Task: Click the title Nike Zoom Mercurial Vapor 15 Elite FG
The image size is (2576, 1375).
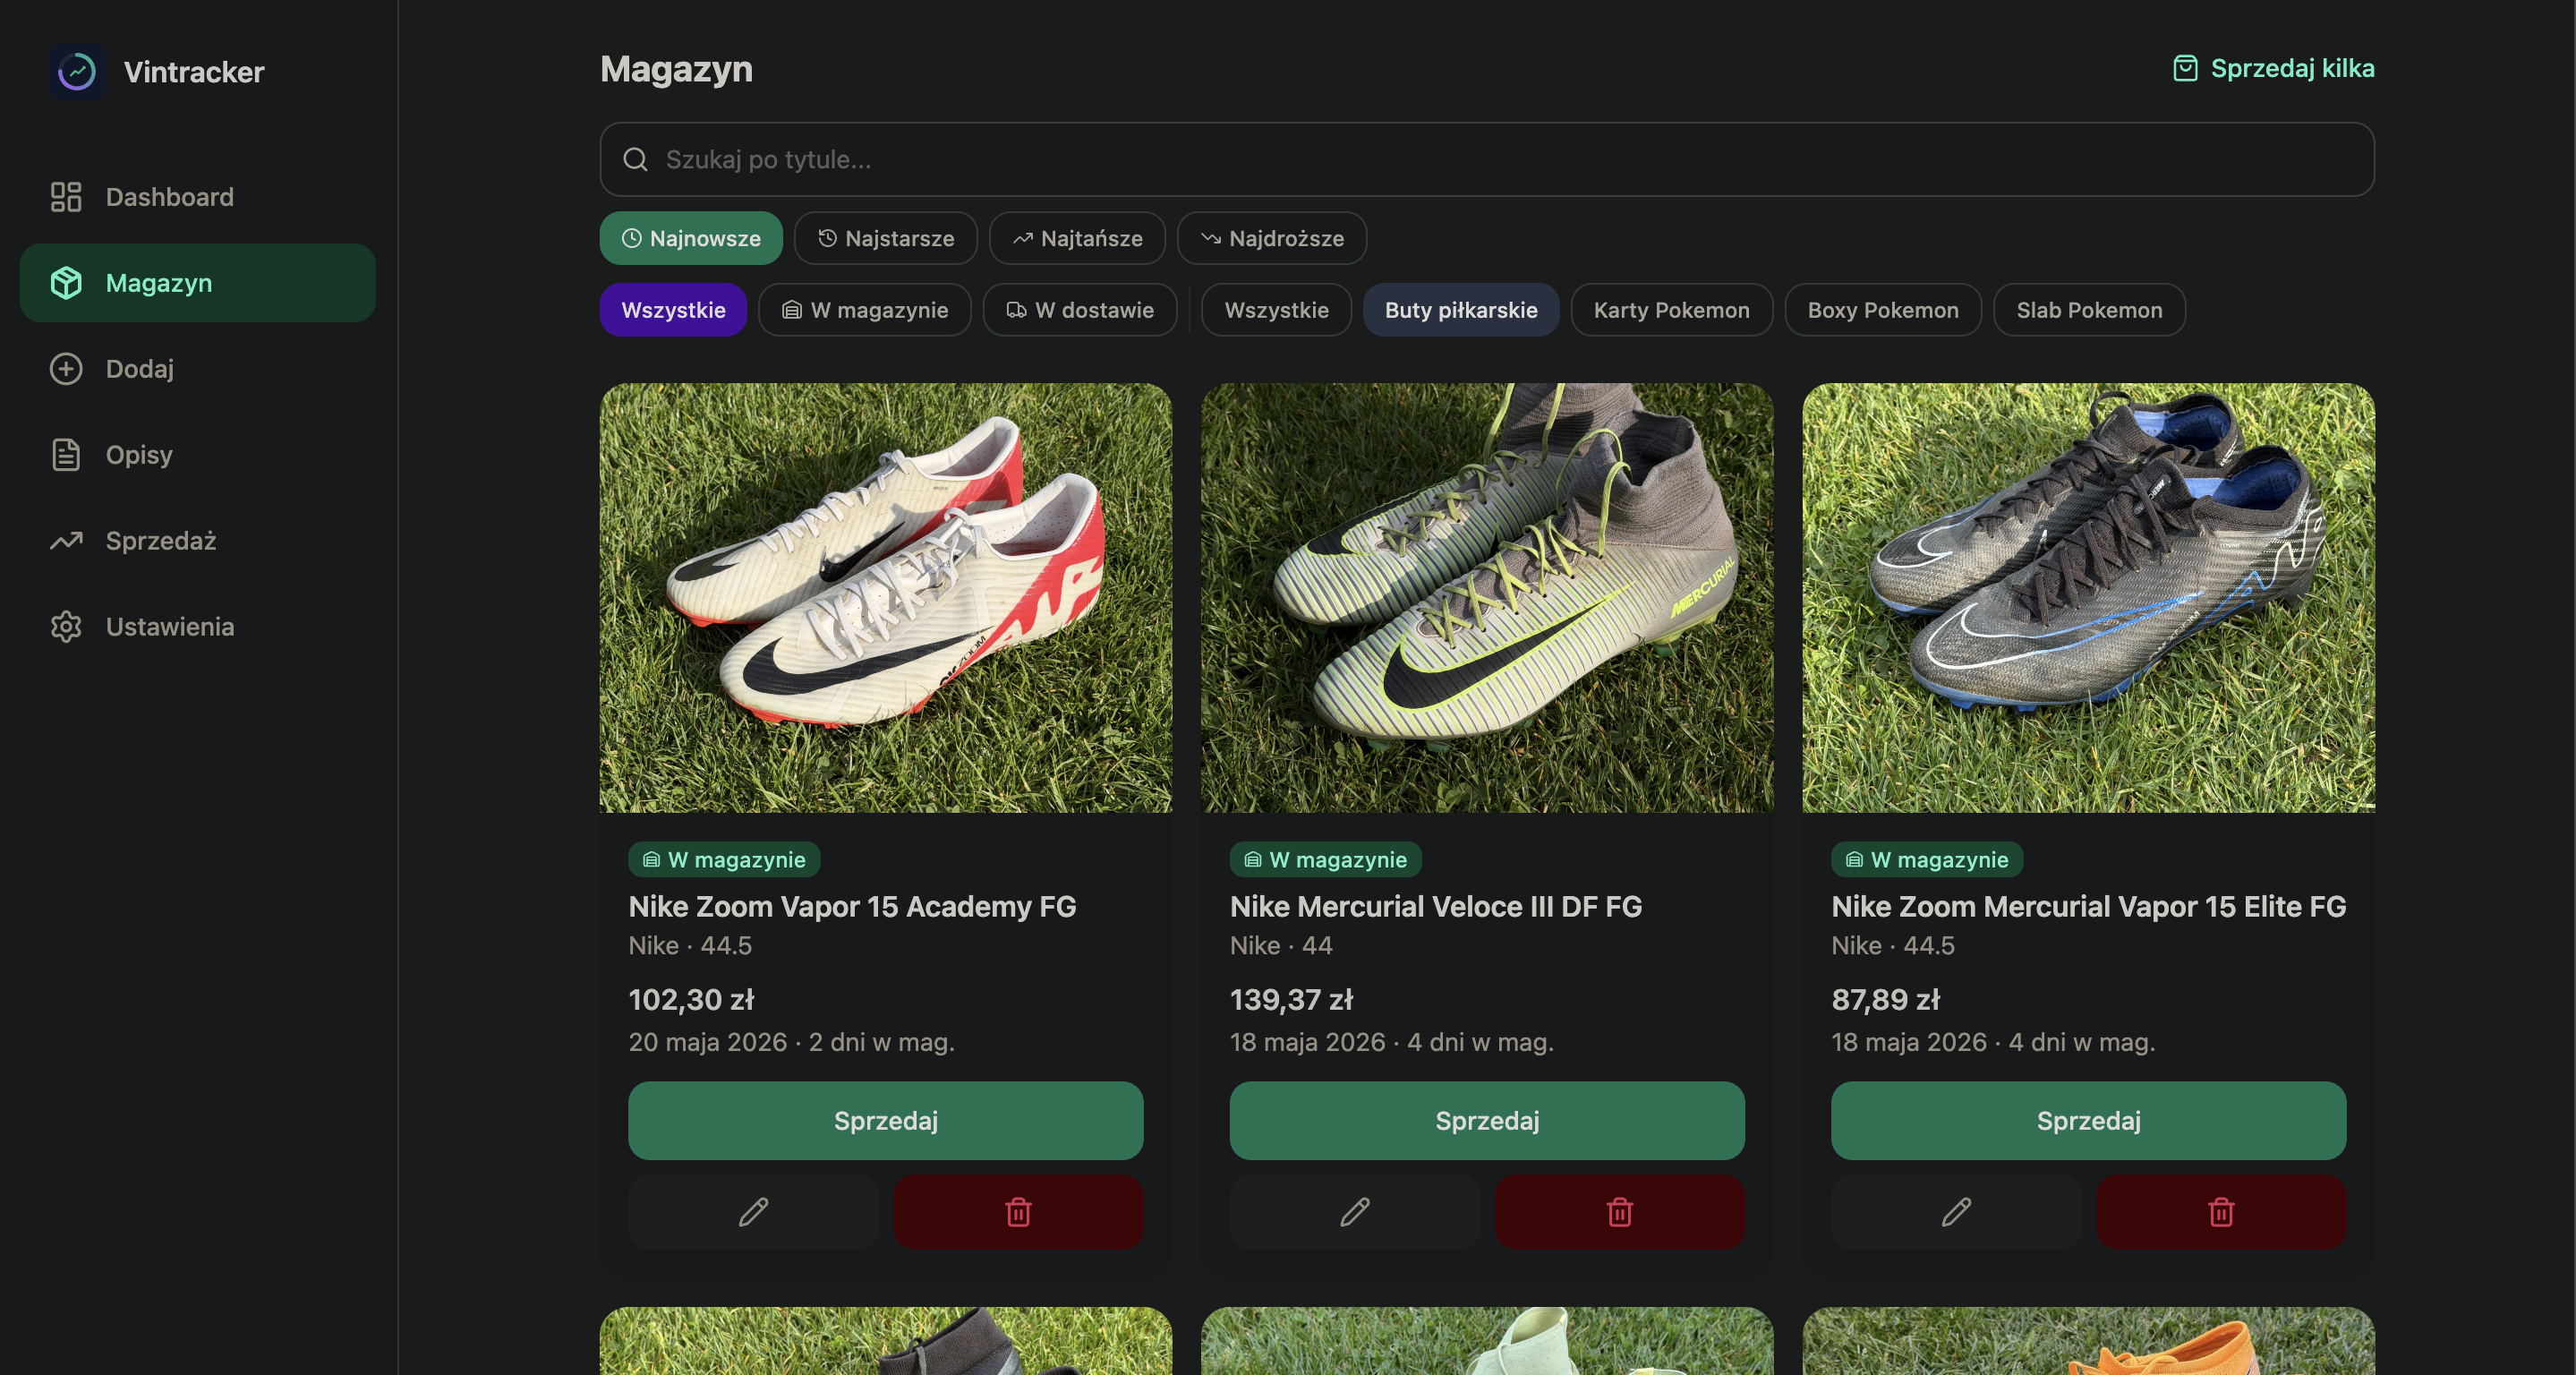Action: point(2088,907)
